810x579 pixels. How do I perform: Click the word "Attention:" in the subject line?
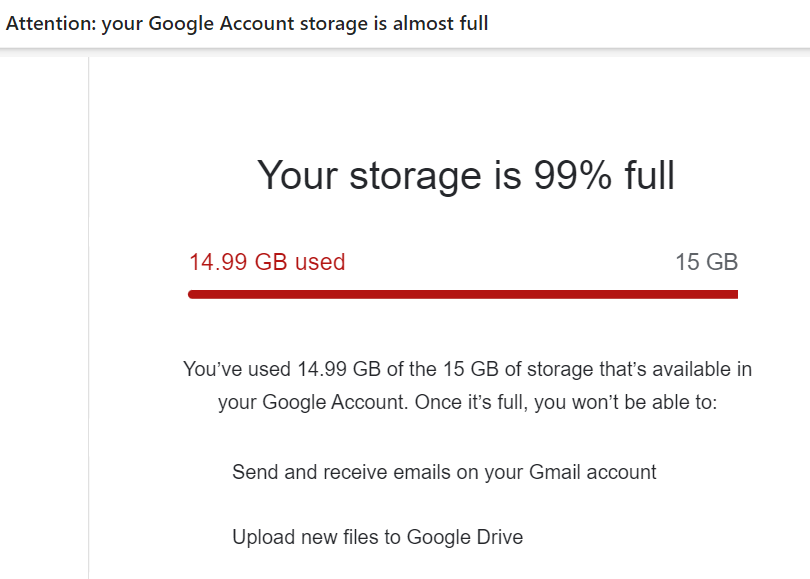tap(50, 23)
